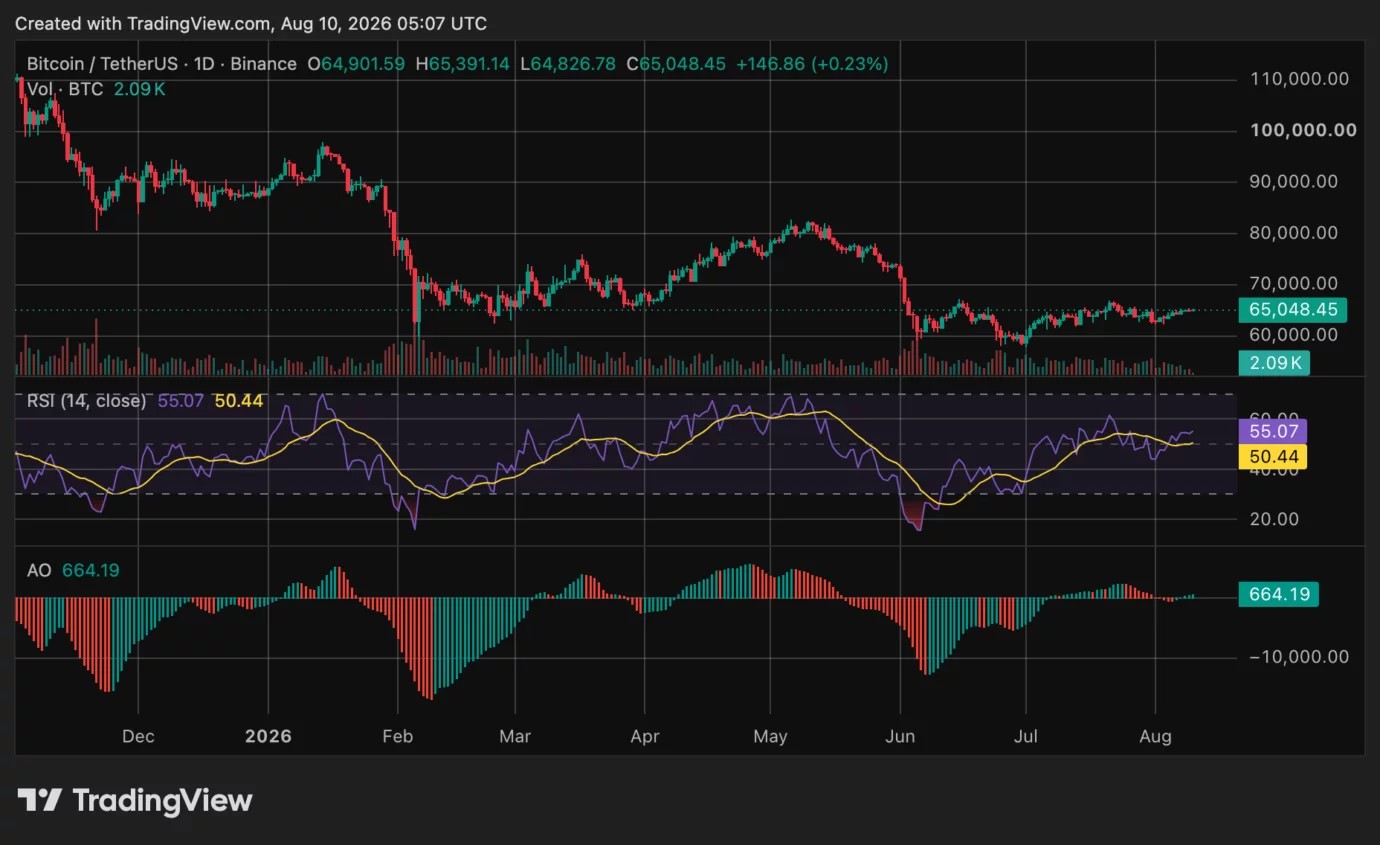
Task: Click the 90,000.00 price axis label
Action: tap(1294, 181)
